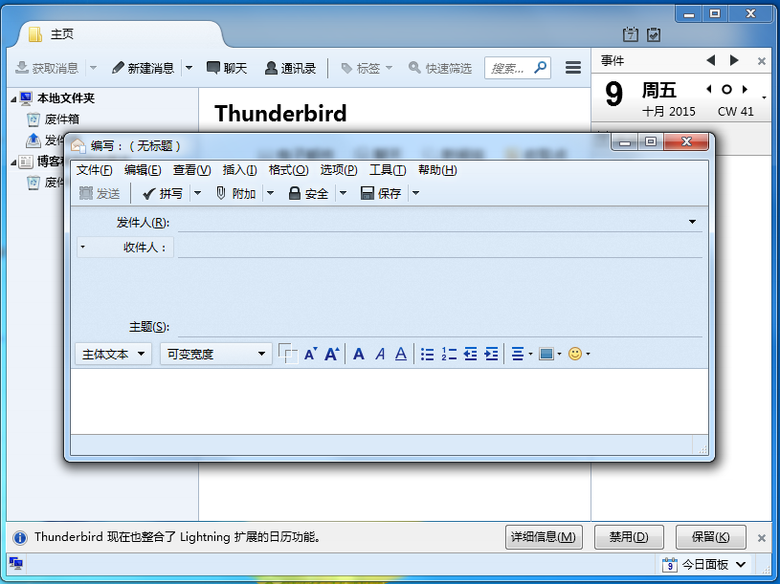Open the 主体文本 paragraph style dropdown
This screenshot has width=780, height=584.
coord(113,354)
